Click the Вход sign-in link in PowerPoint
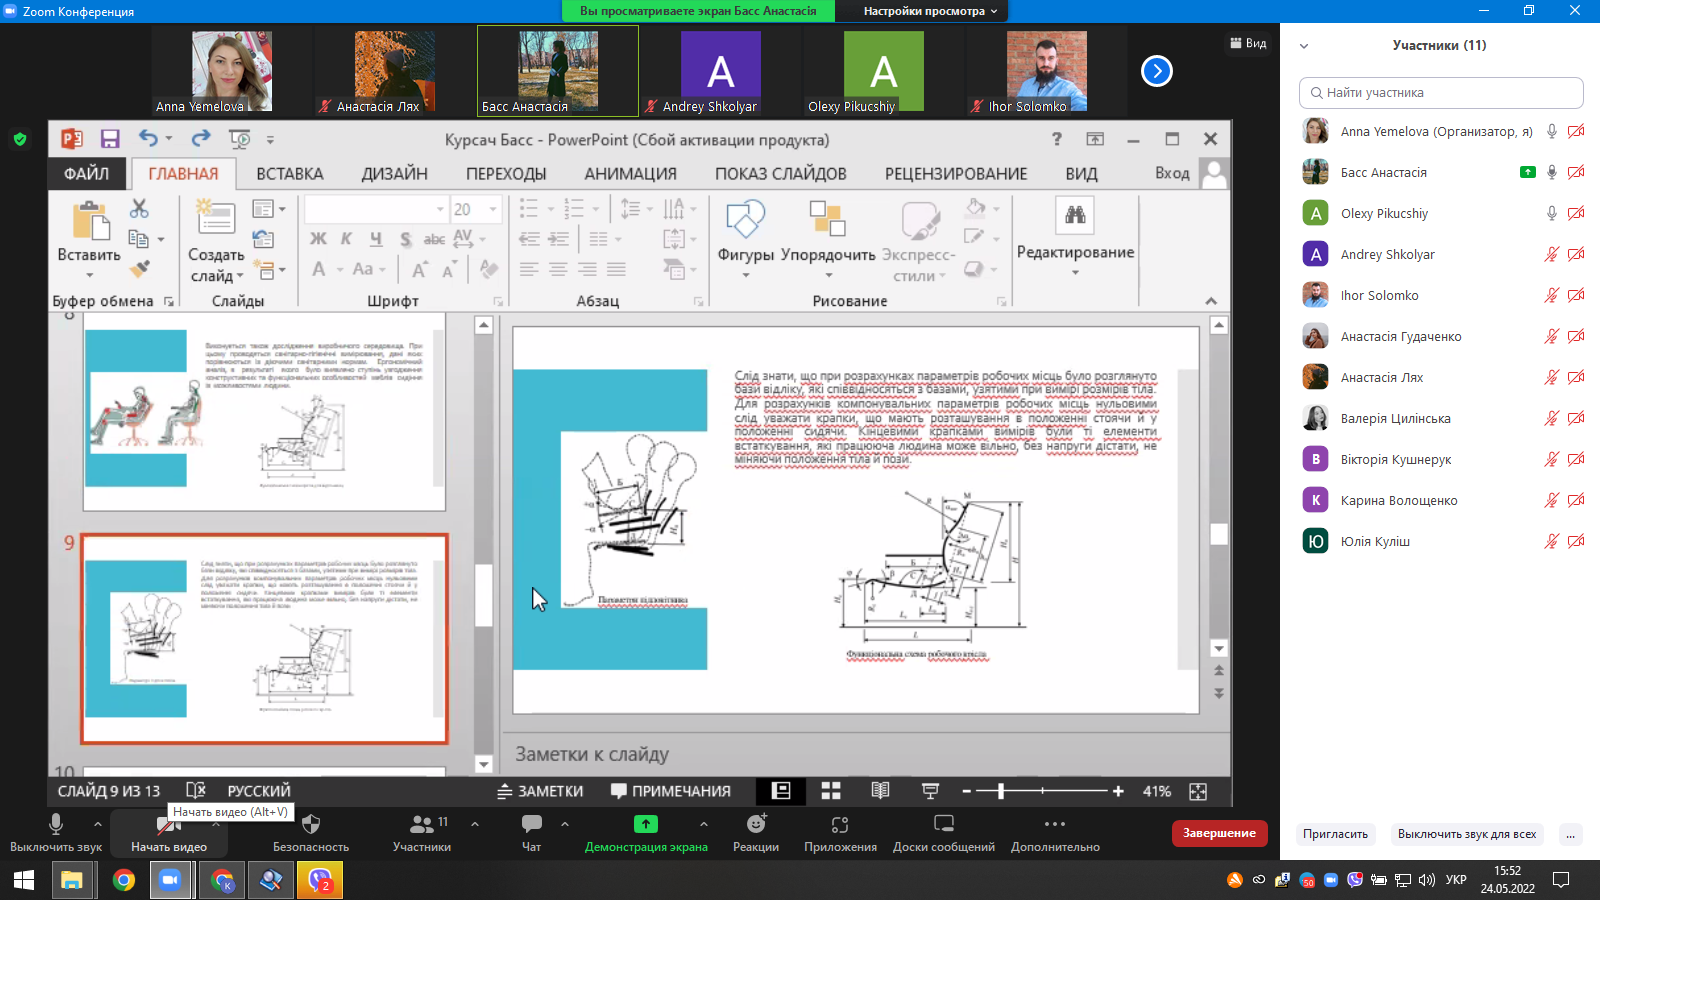This screenshot has height=1008, width=1690. coord(1172,173)
